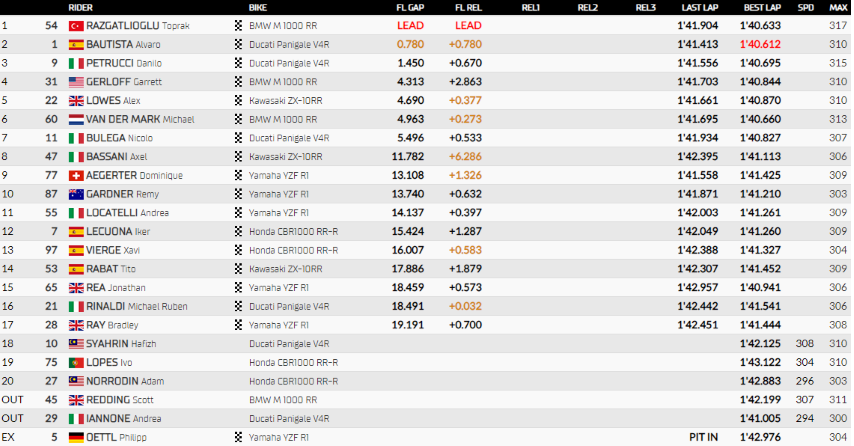This screenshot has width=854, height=446.
Task: Click the SPD column header
Action: tap(806, 8)
